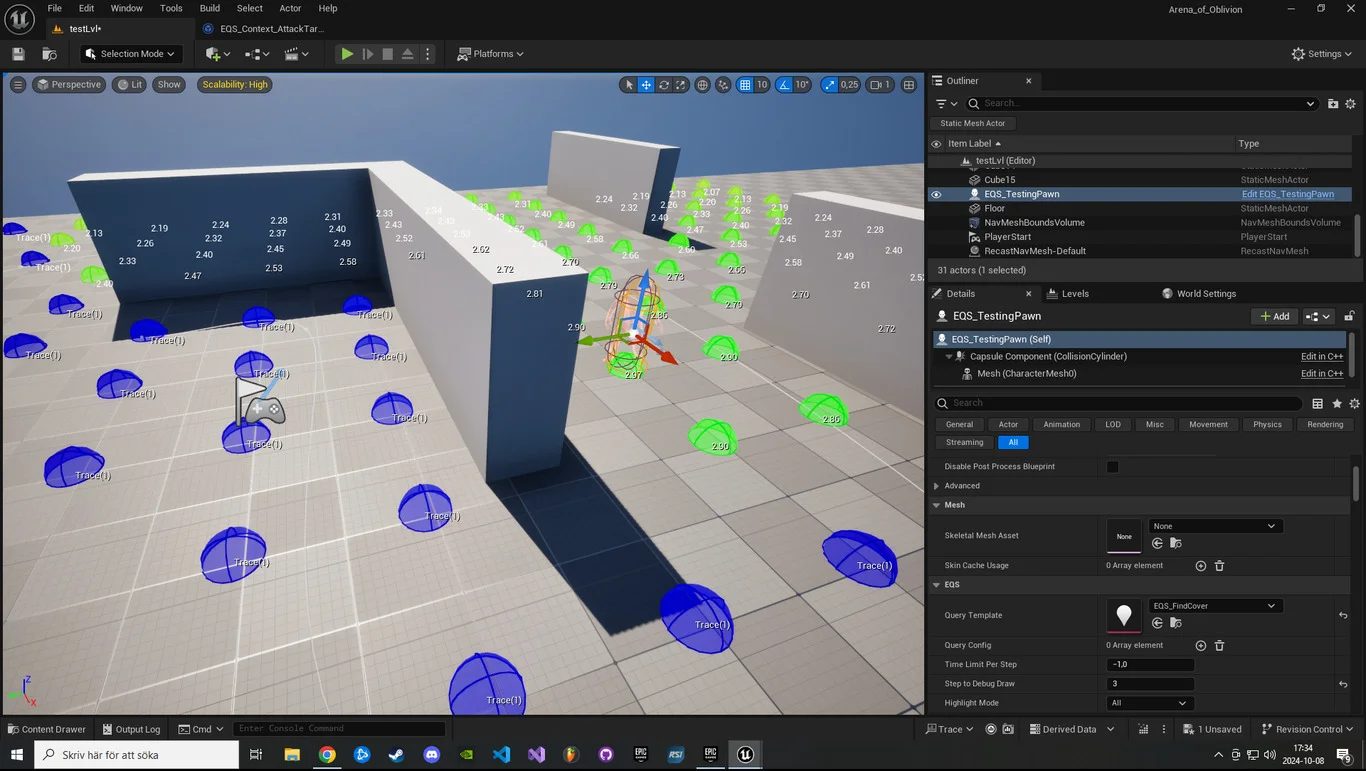The width and height of the screenshot is (1366, 771).
Task: Click the Add component button
Action: coord(1275,316)
